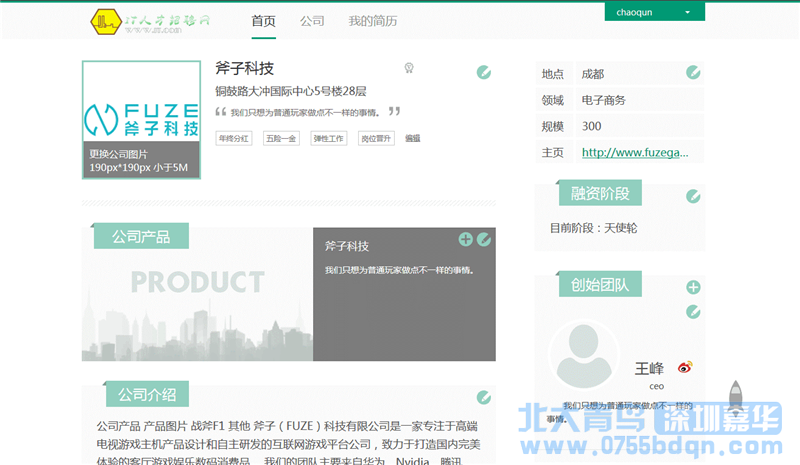The width and height of the screenshot is (800, 465).
Task: Click the site logo in the header
Action: click(x=151, y=21)
